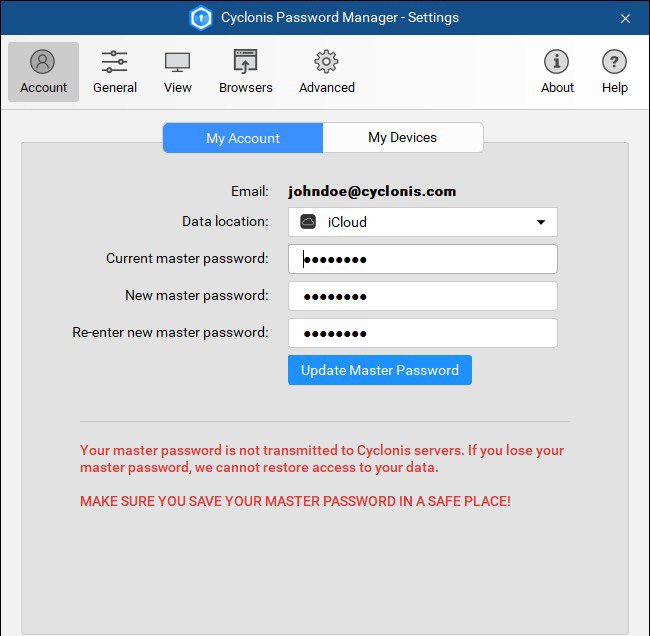Click the red master password warning text

click(322, 459)
